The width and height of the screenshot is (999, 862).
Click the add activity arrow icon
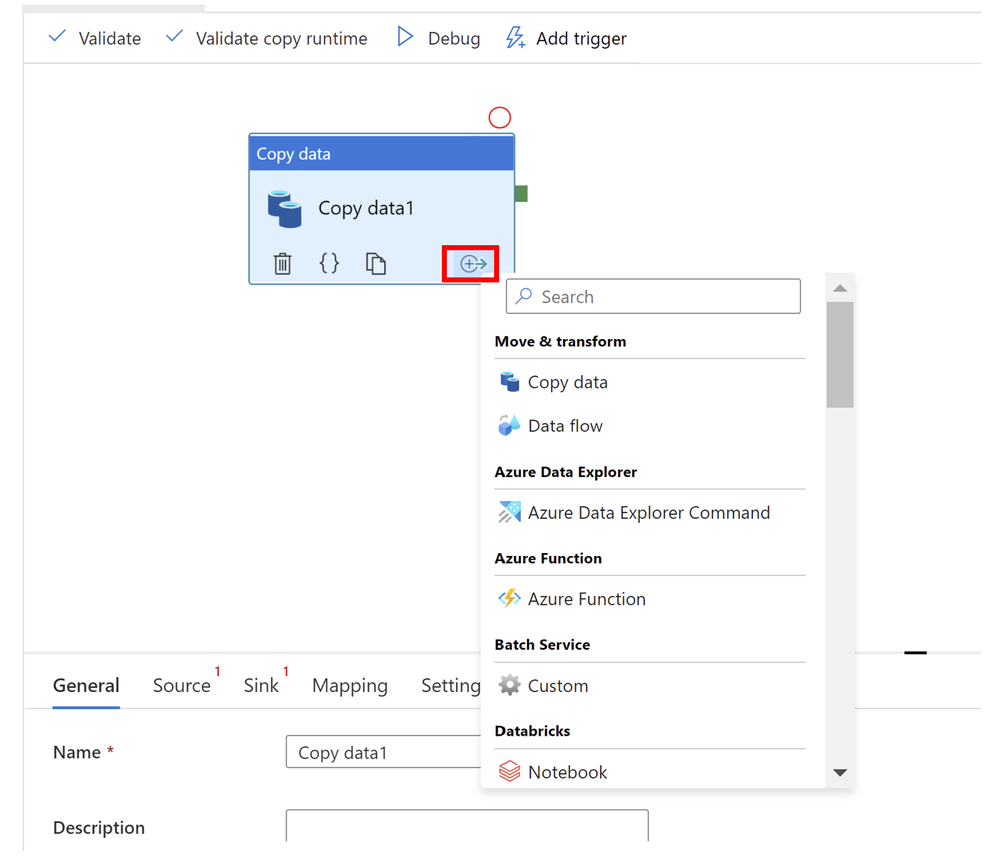(473, 263)
